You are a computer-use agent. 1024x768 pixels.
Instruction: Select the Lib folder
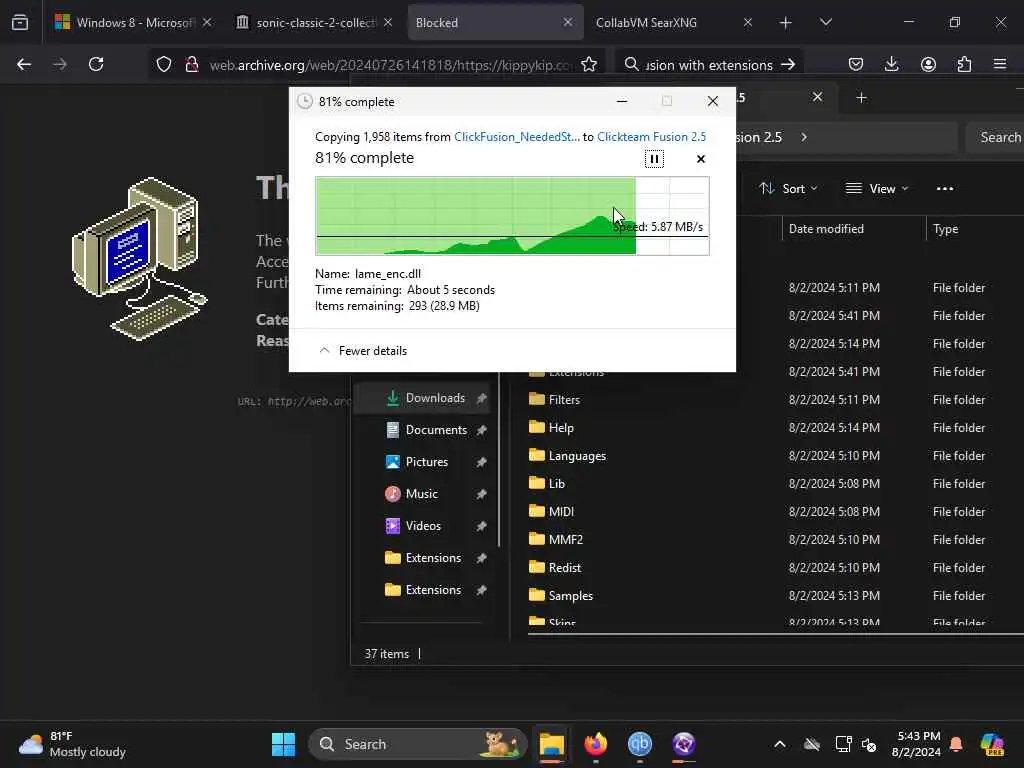[547, 484]
